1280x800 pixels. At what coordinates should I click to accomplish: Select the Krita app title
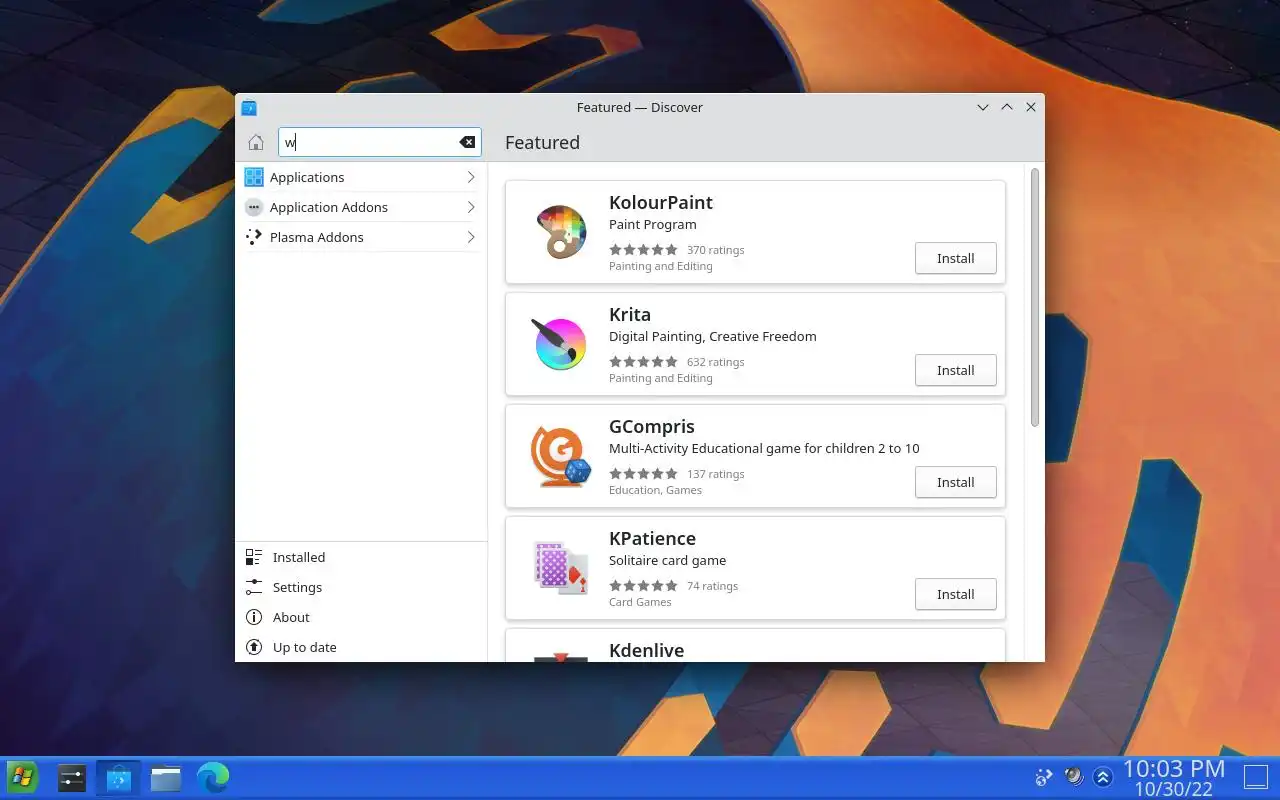(630, 314)
